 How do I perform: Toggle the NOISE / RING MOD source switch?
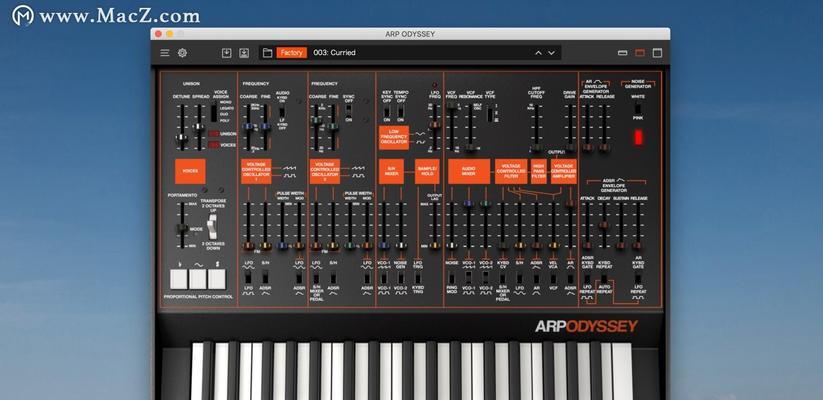[451, 278]
